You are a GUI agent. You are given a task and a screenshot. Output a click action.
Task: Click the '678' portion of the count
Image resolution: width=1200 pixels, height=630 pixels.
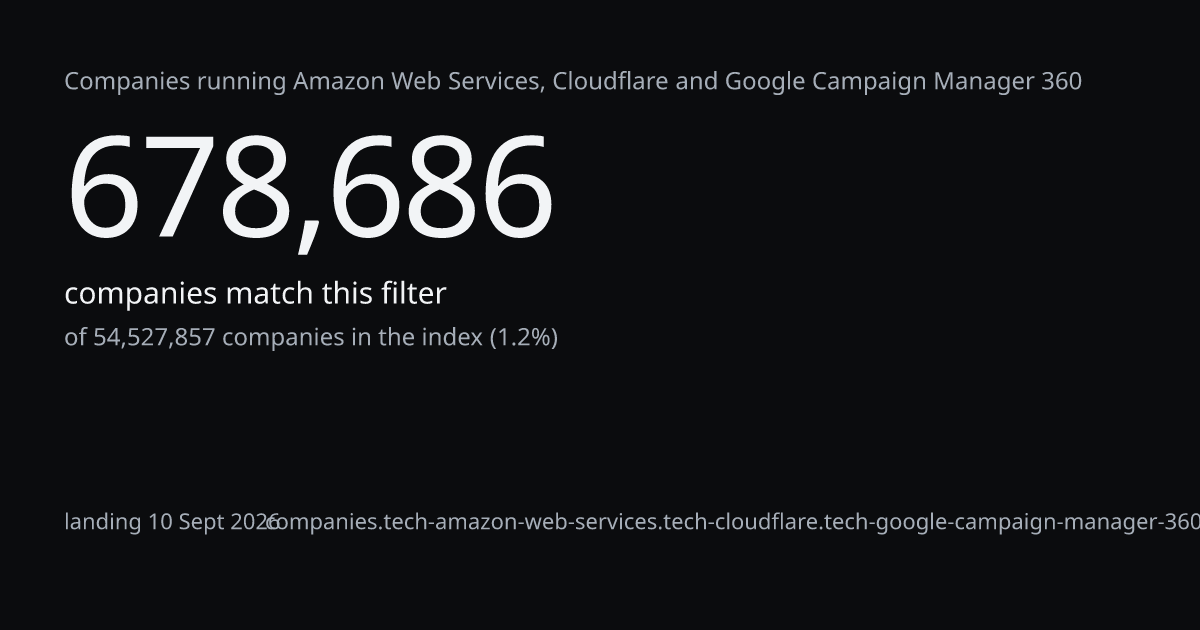click(179, 189)
